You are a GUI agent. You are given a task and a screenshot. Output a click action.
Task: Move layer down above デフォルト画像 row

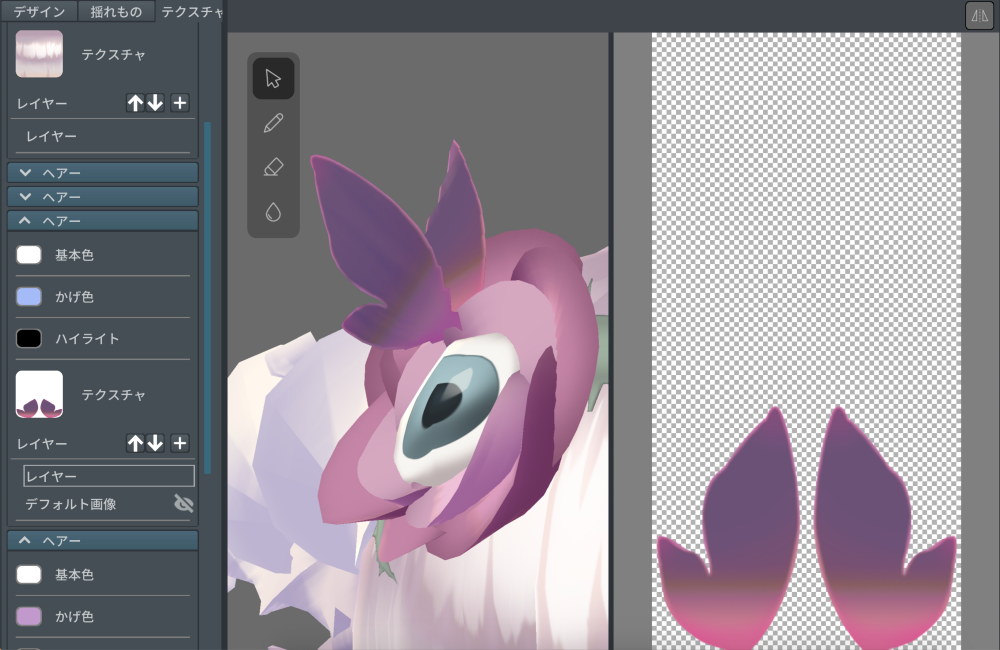point(155,443)
